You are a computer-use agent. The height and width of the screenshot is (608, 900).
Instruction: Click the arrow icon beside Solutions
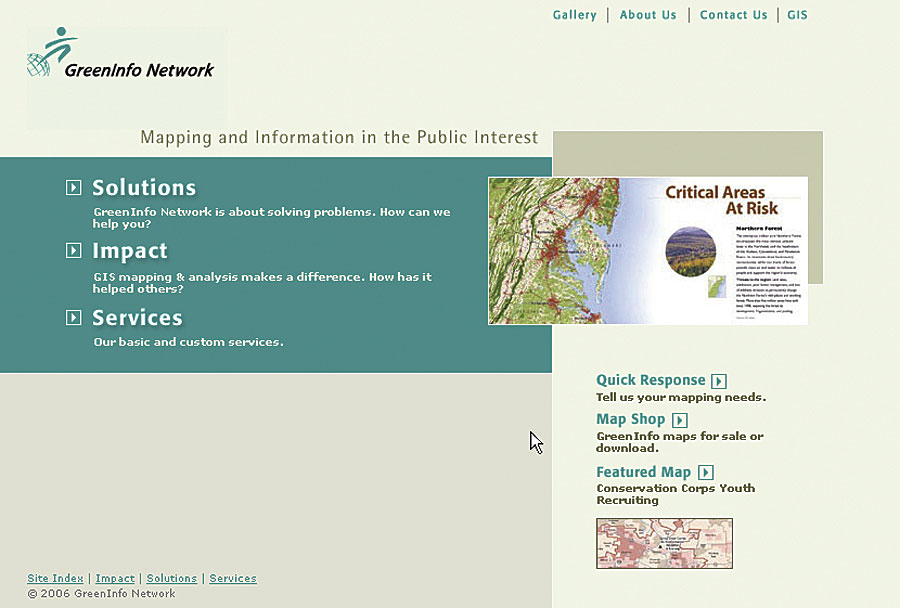[73, 188]
